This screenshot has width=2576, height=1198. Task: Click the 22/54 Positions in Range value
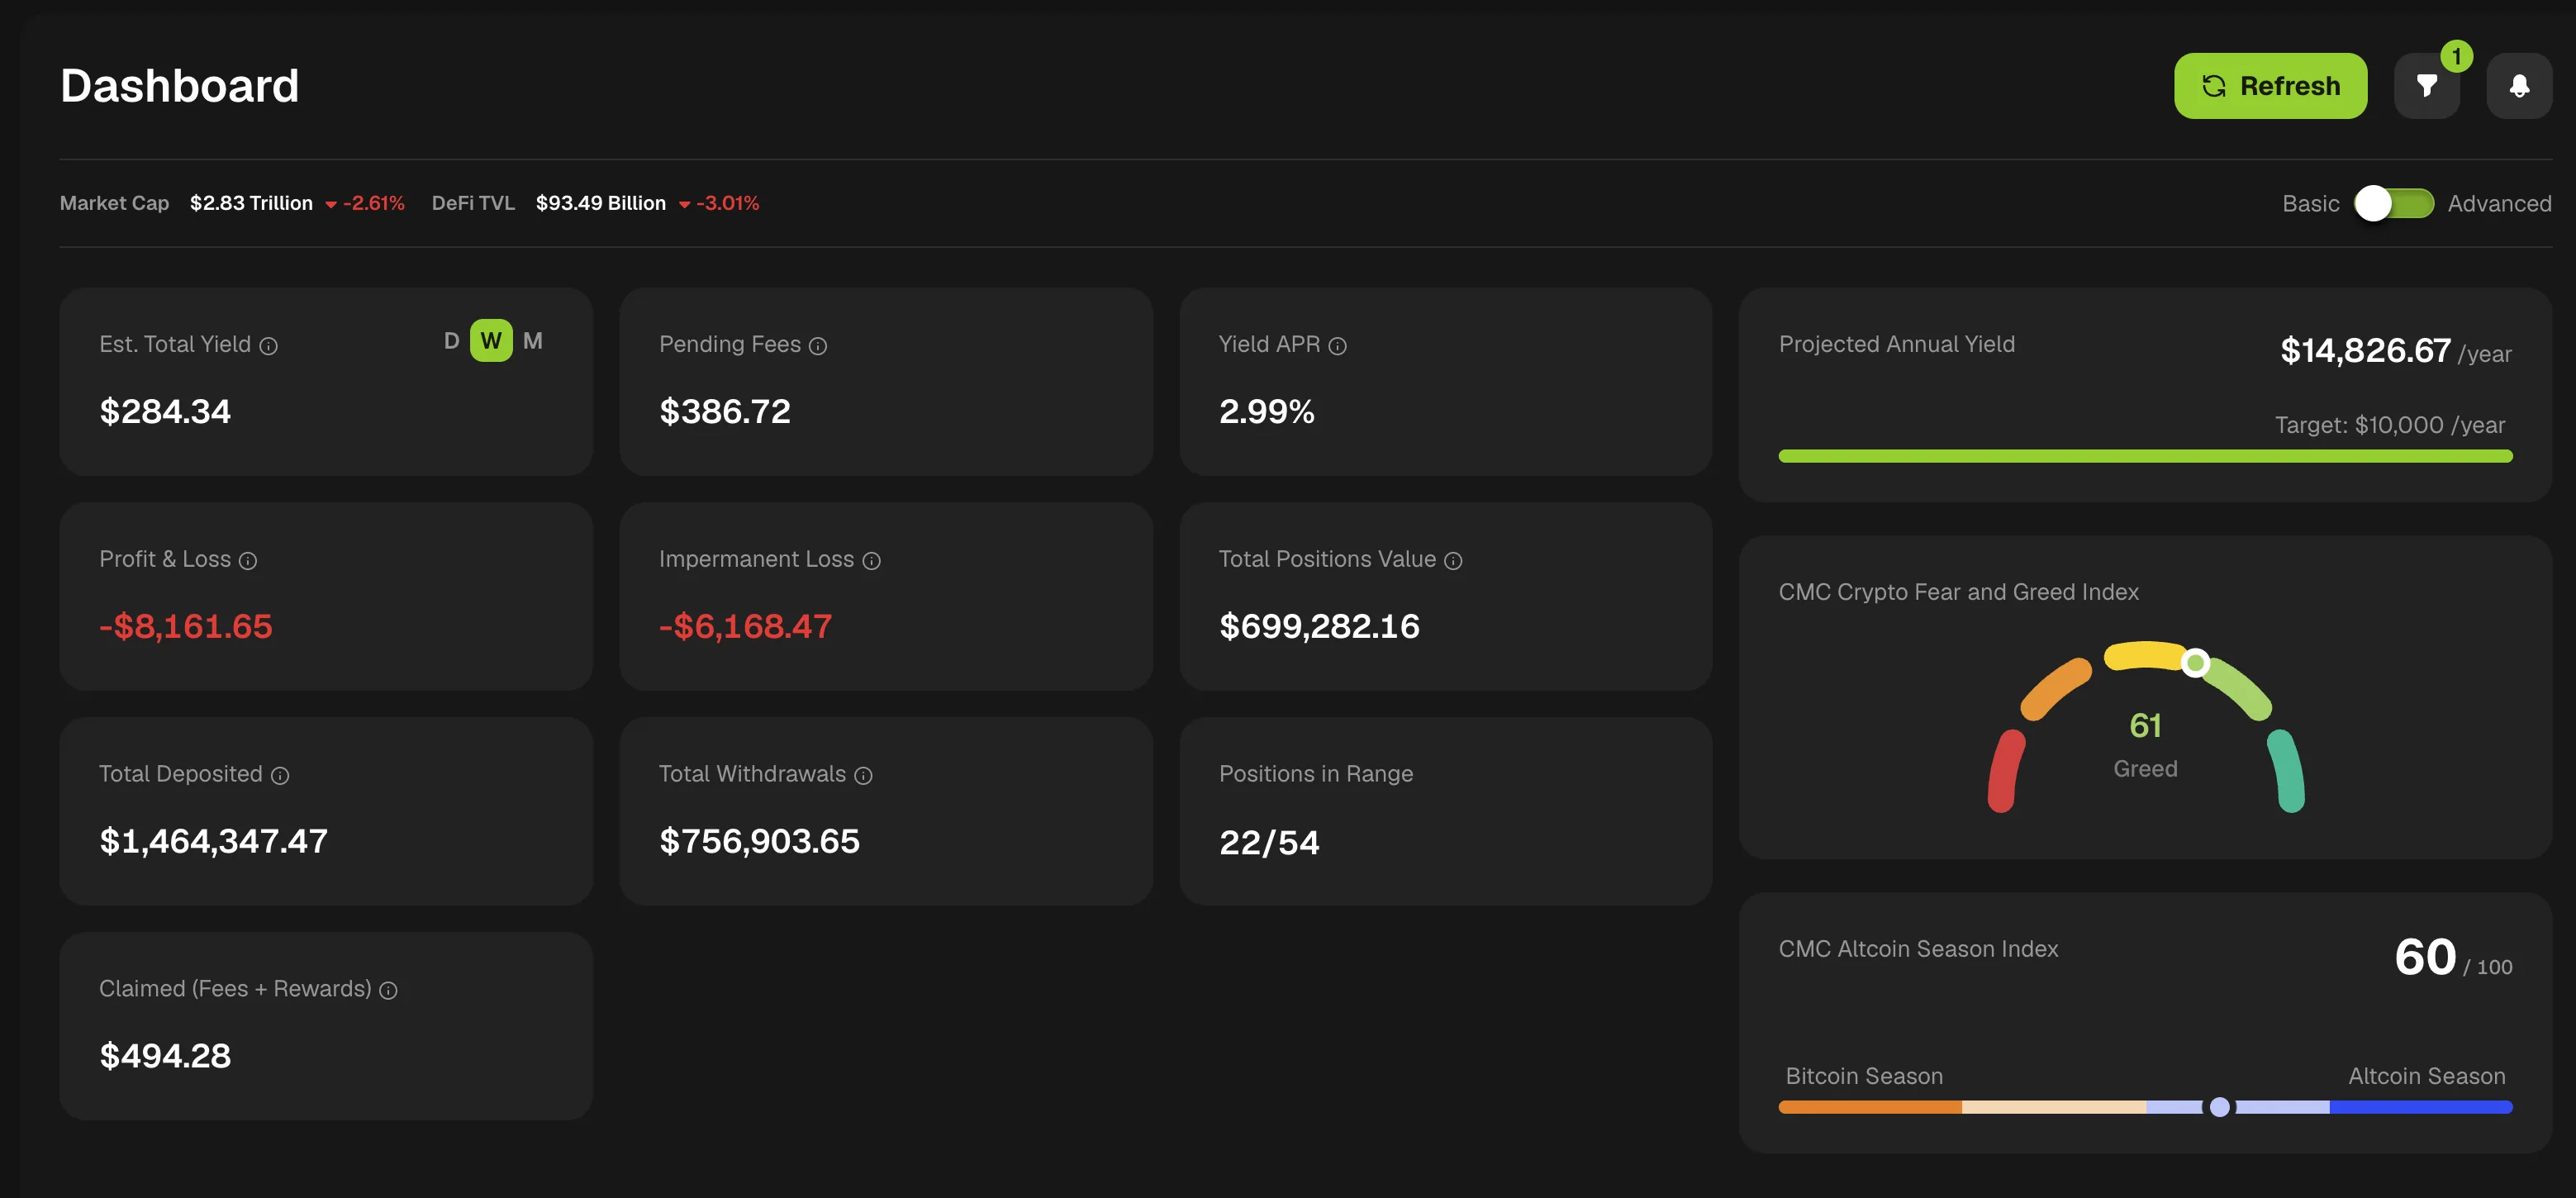[x=1269, y=842]
